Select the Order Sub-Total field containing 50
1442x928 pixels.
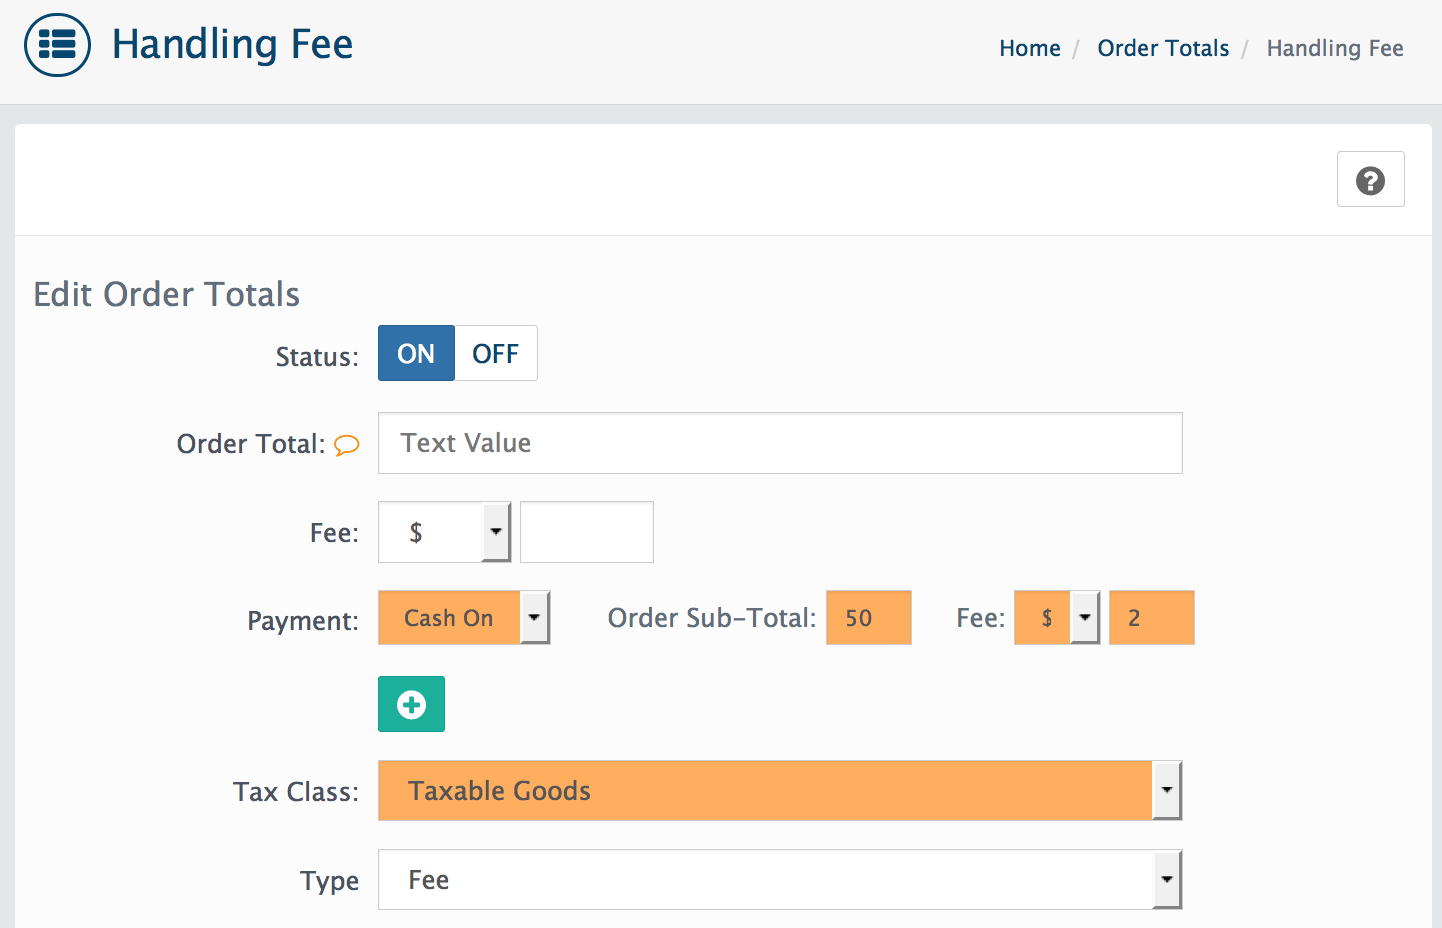pos(868,618)
